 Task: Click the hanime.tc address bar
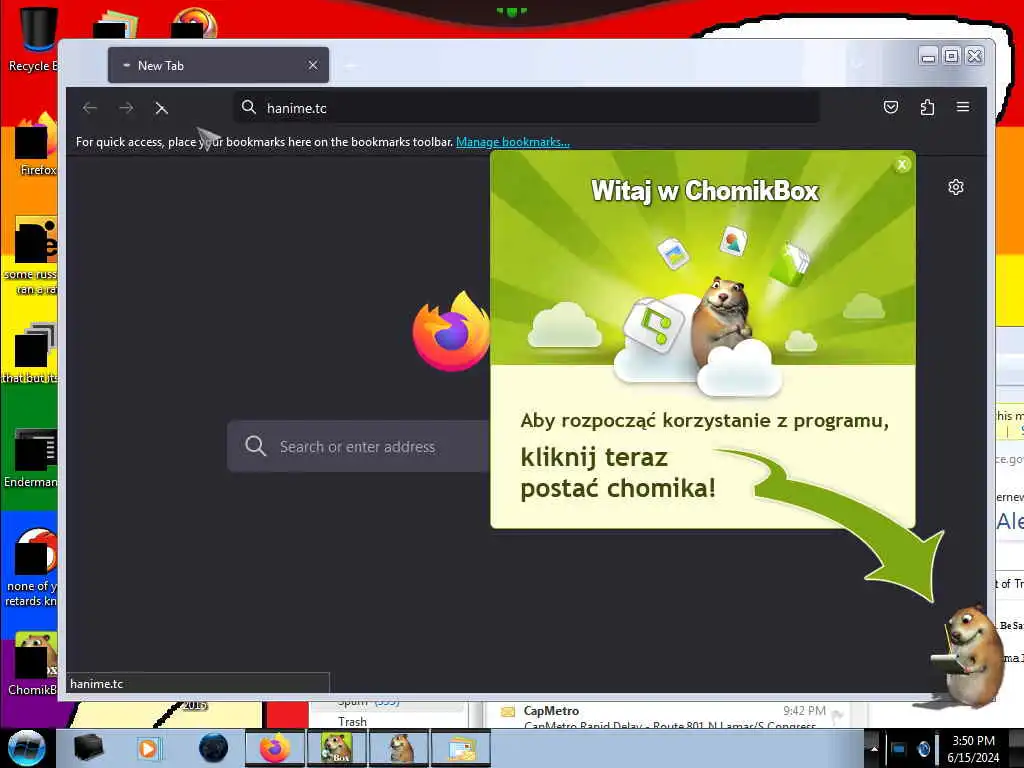point(526,108)
